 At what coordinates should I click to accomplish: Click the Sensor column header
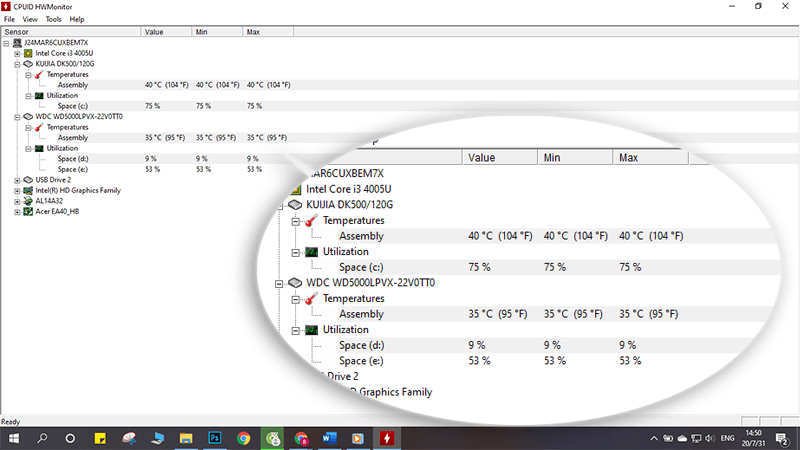point(70,32)
